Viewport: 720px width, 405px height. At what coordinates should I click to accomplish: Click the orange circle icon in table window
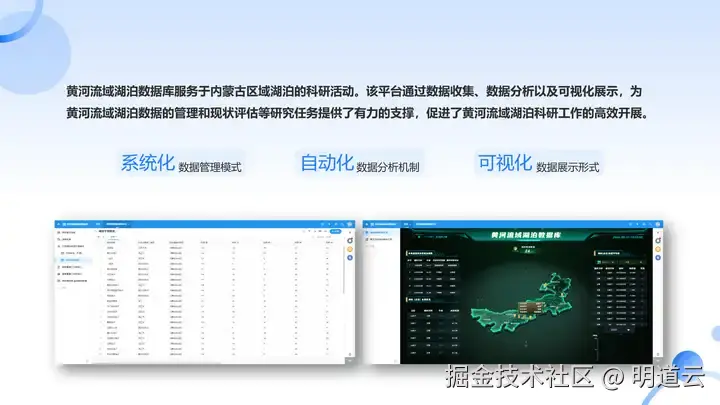tap(350, 249)
